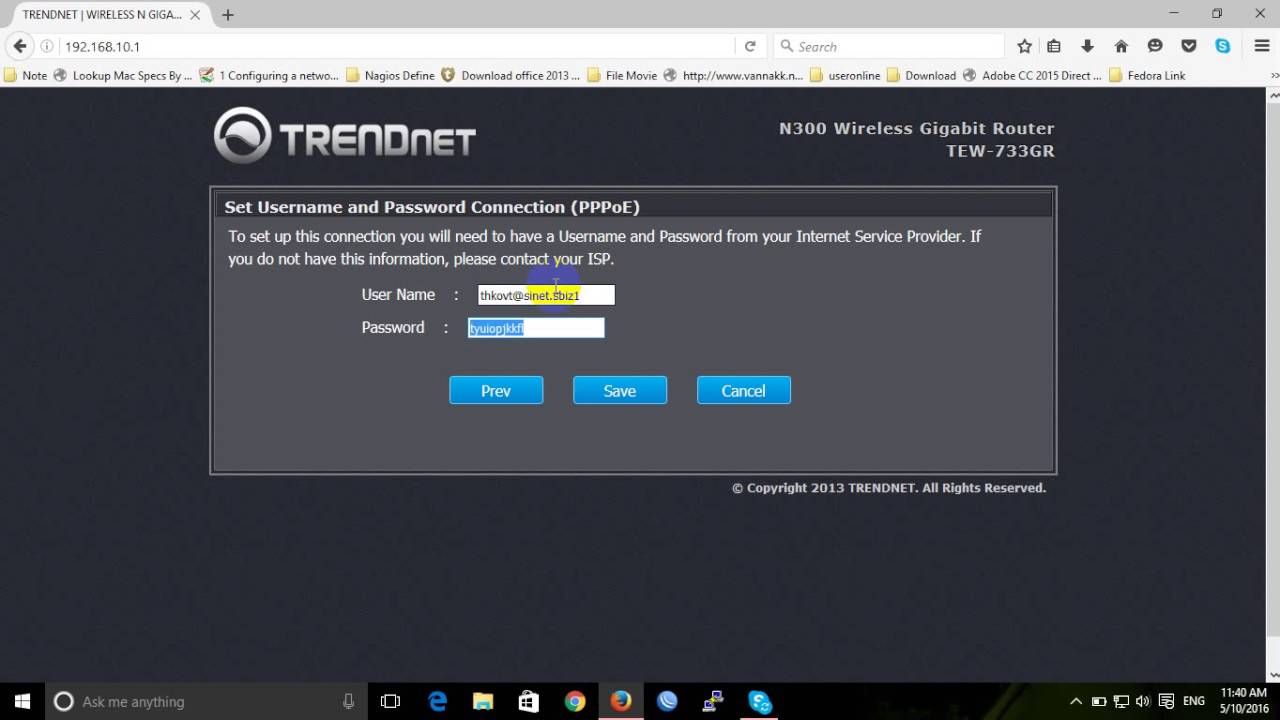Click the network tray icon
Image resolution: width=1280 pixels, height=720 pixels.
coord(1121,701)
